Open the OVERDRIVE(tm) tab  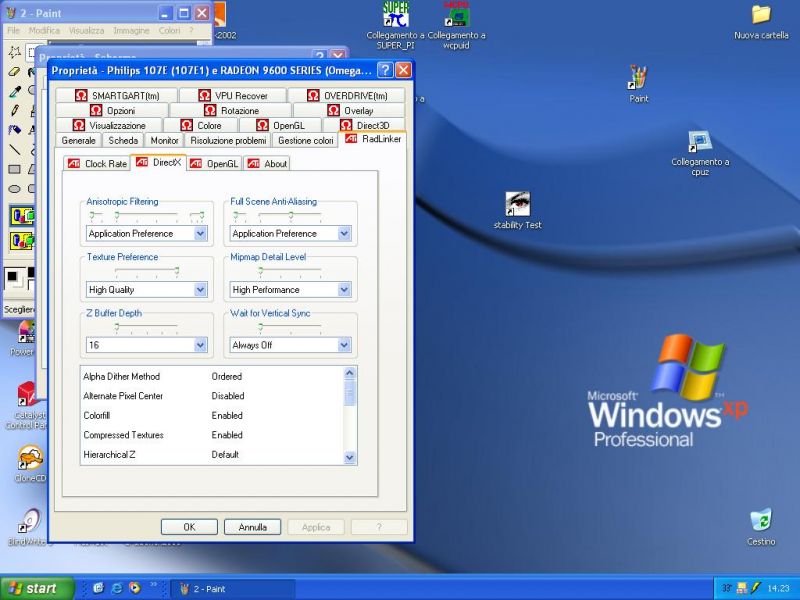346,95
